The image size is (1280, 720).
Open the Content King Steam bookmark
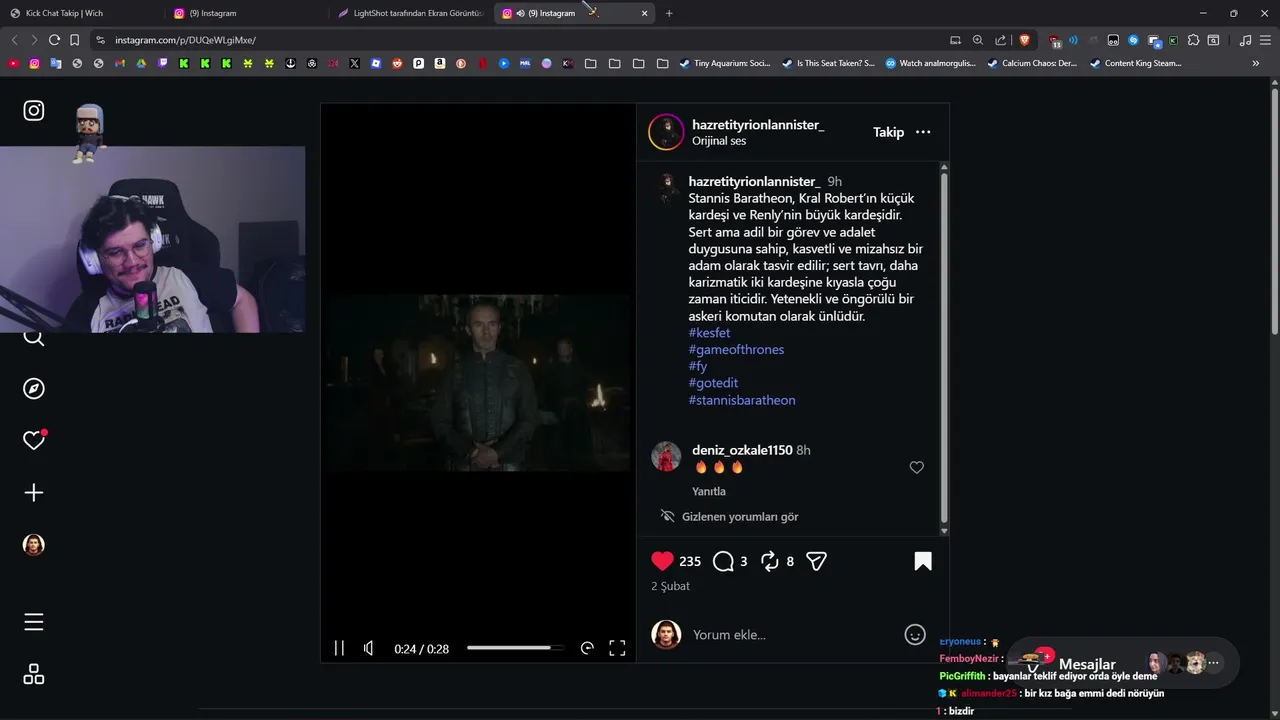[x=1135, y=63]
